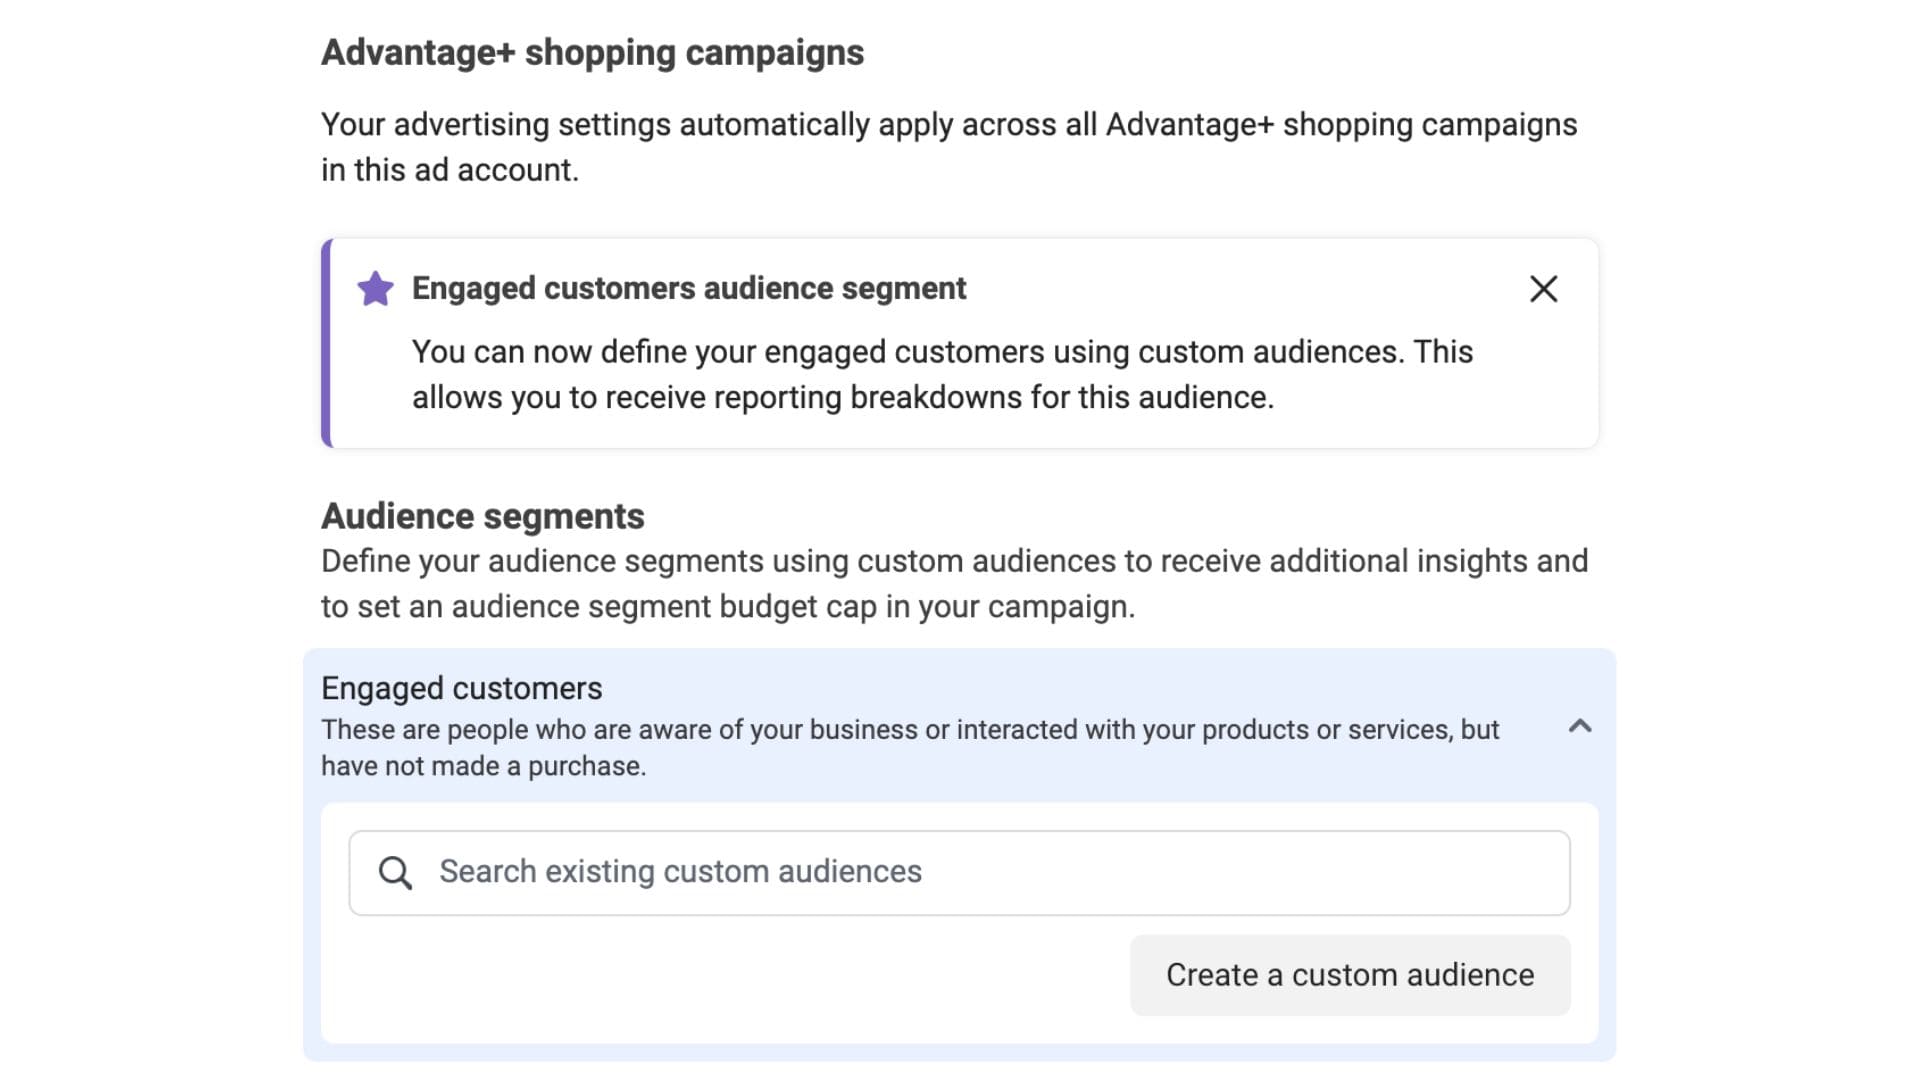Click paragraph about audience segment budget cap
The image size is (1920, 1080).
point(727,607)
